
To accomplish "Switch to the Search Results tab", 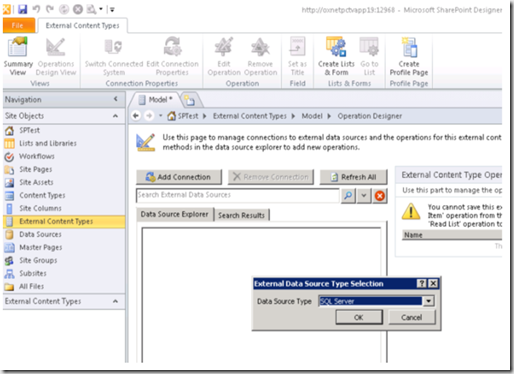I will (x=241, y=215).
